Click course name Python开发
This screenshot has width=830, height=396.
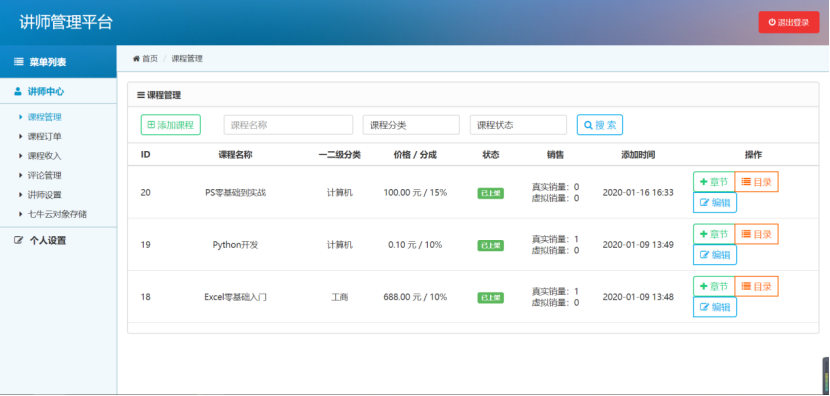click(x=236, y=245)
